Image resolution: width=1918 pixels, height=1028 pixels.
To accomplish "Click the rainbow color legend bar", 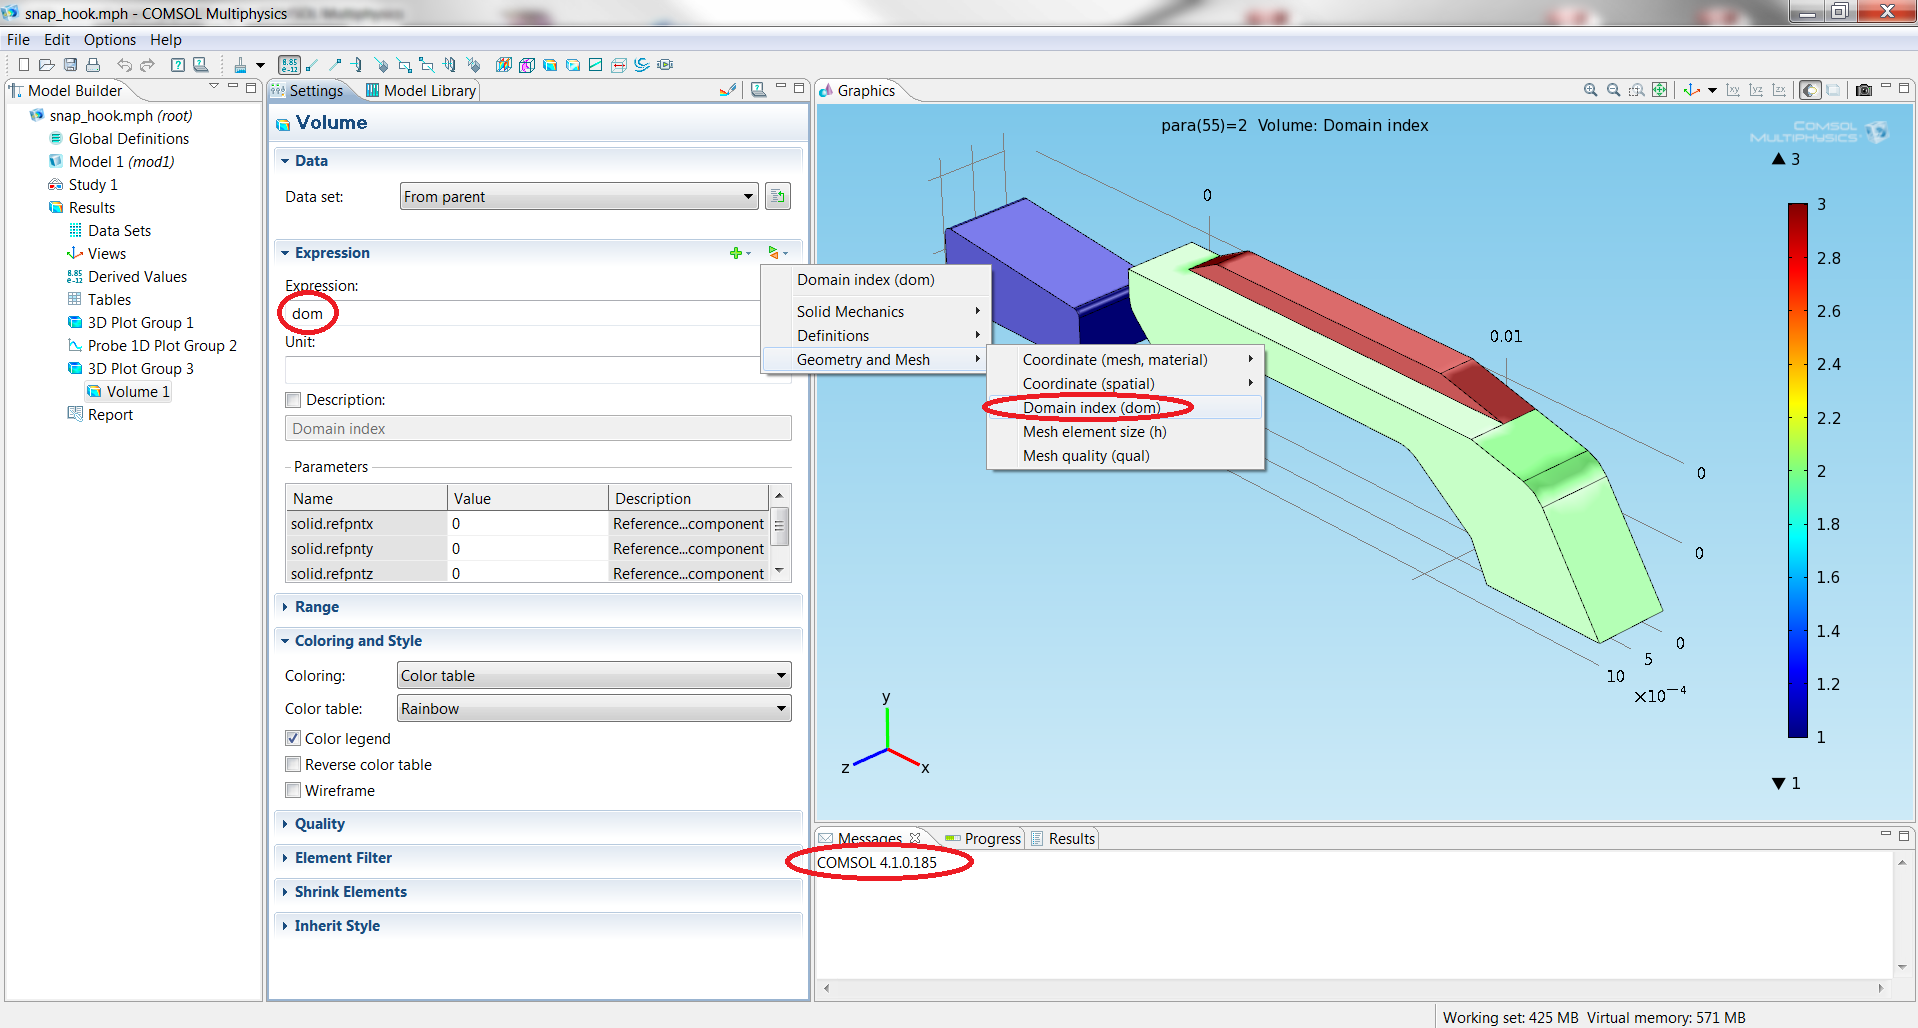I will [x=1797, y=470].
